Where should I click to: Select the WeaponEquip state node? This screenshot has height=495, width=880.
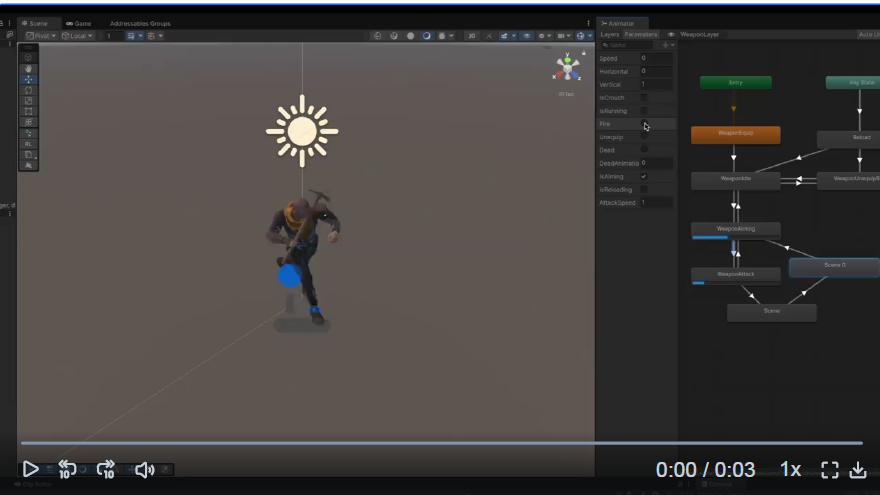coord(735,134)
